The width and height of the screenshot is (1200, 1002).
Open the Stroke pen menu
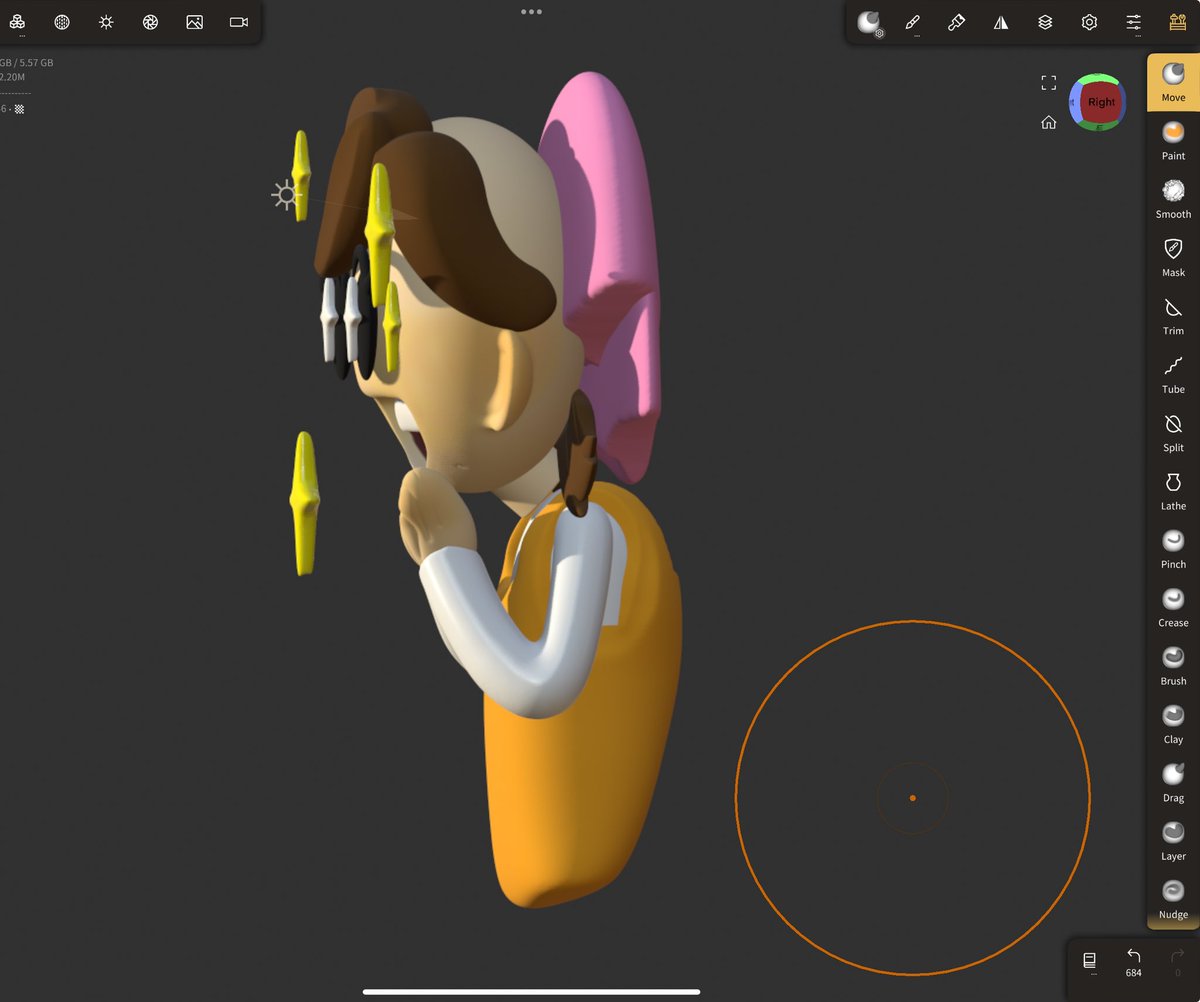913,22
